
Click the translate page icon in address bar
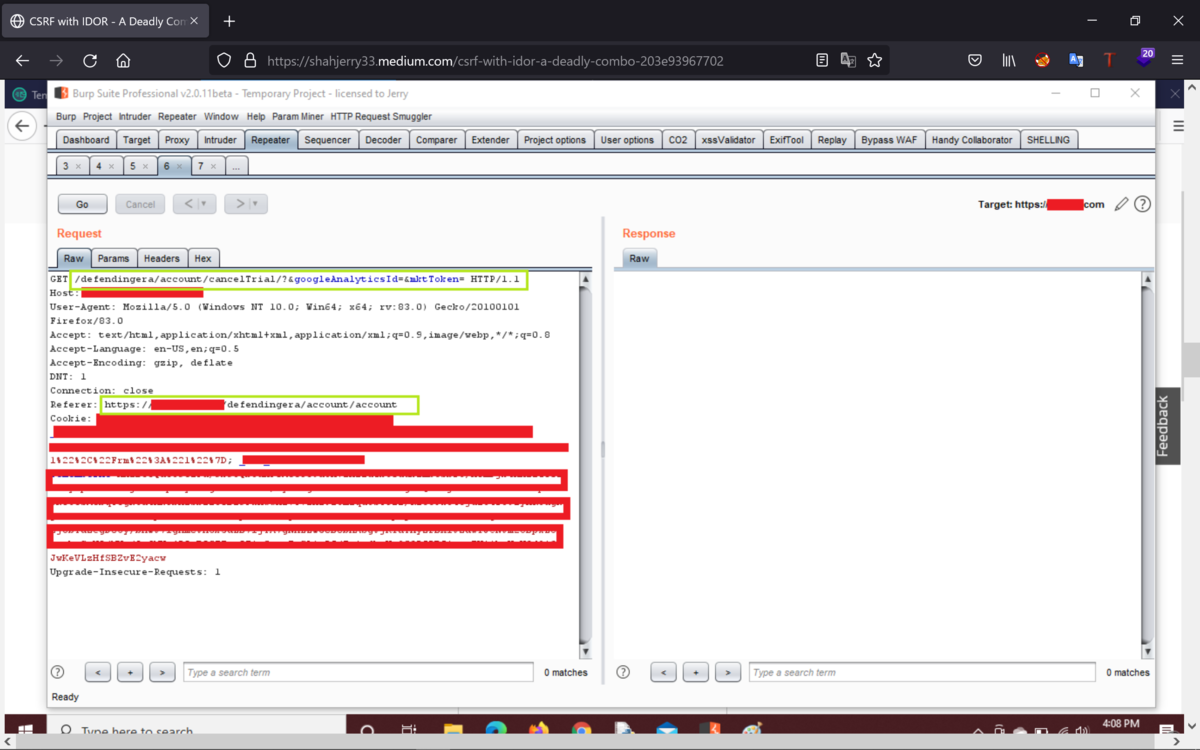click(848, 60)
